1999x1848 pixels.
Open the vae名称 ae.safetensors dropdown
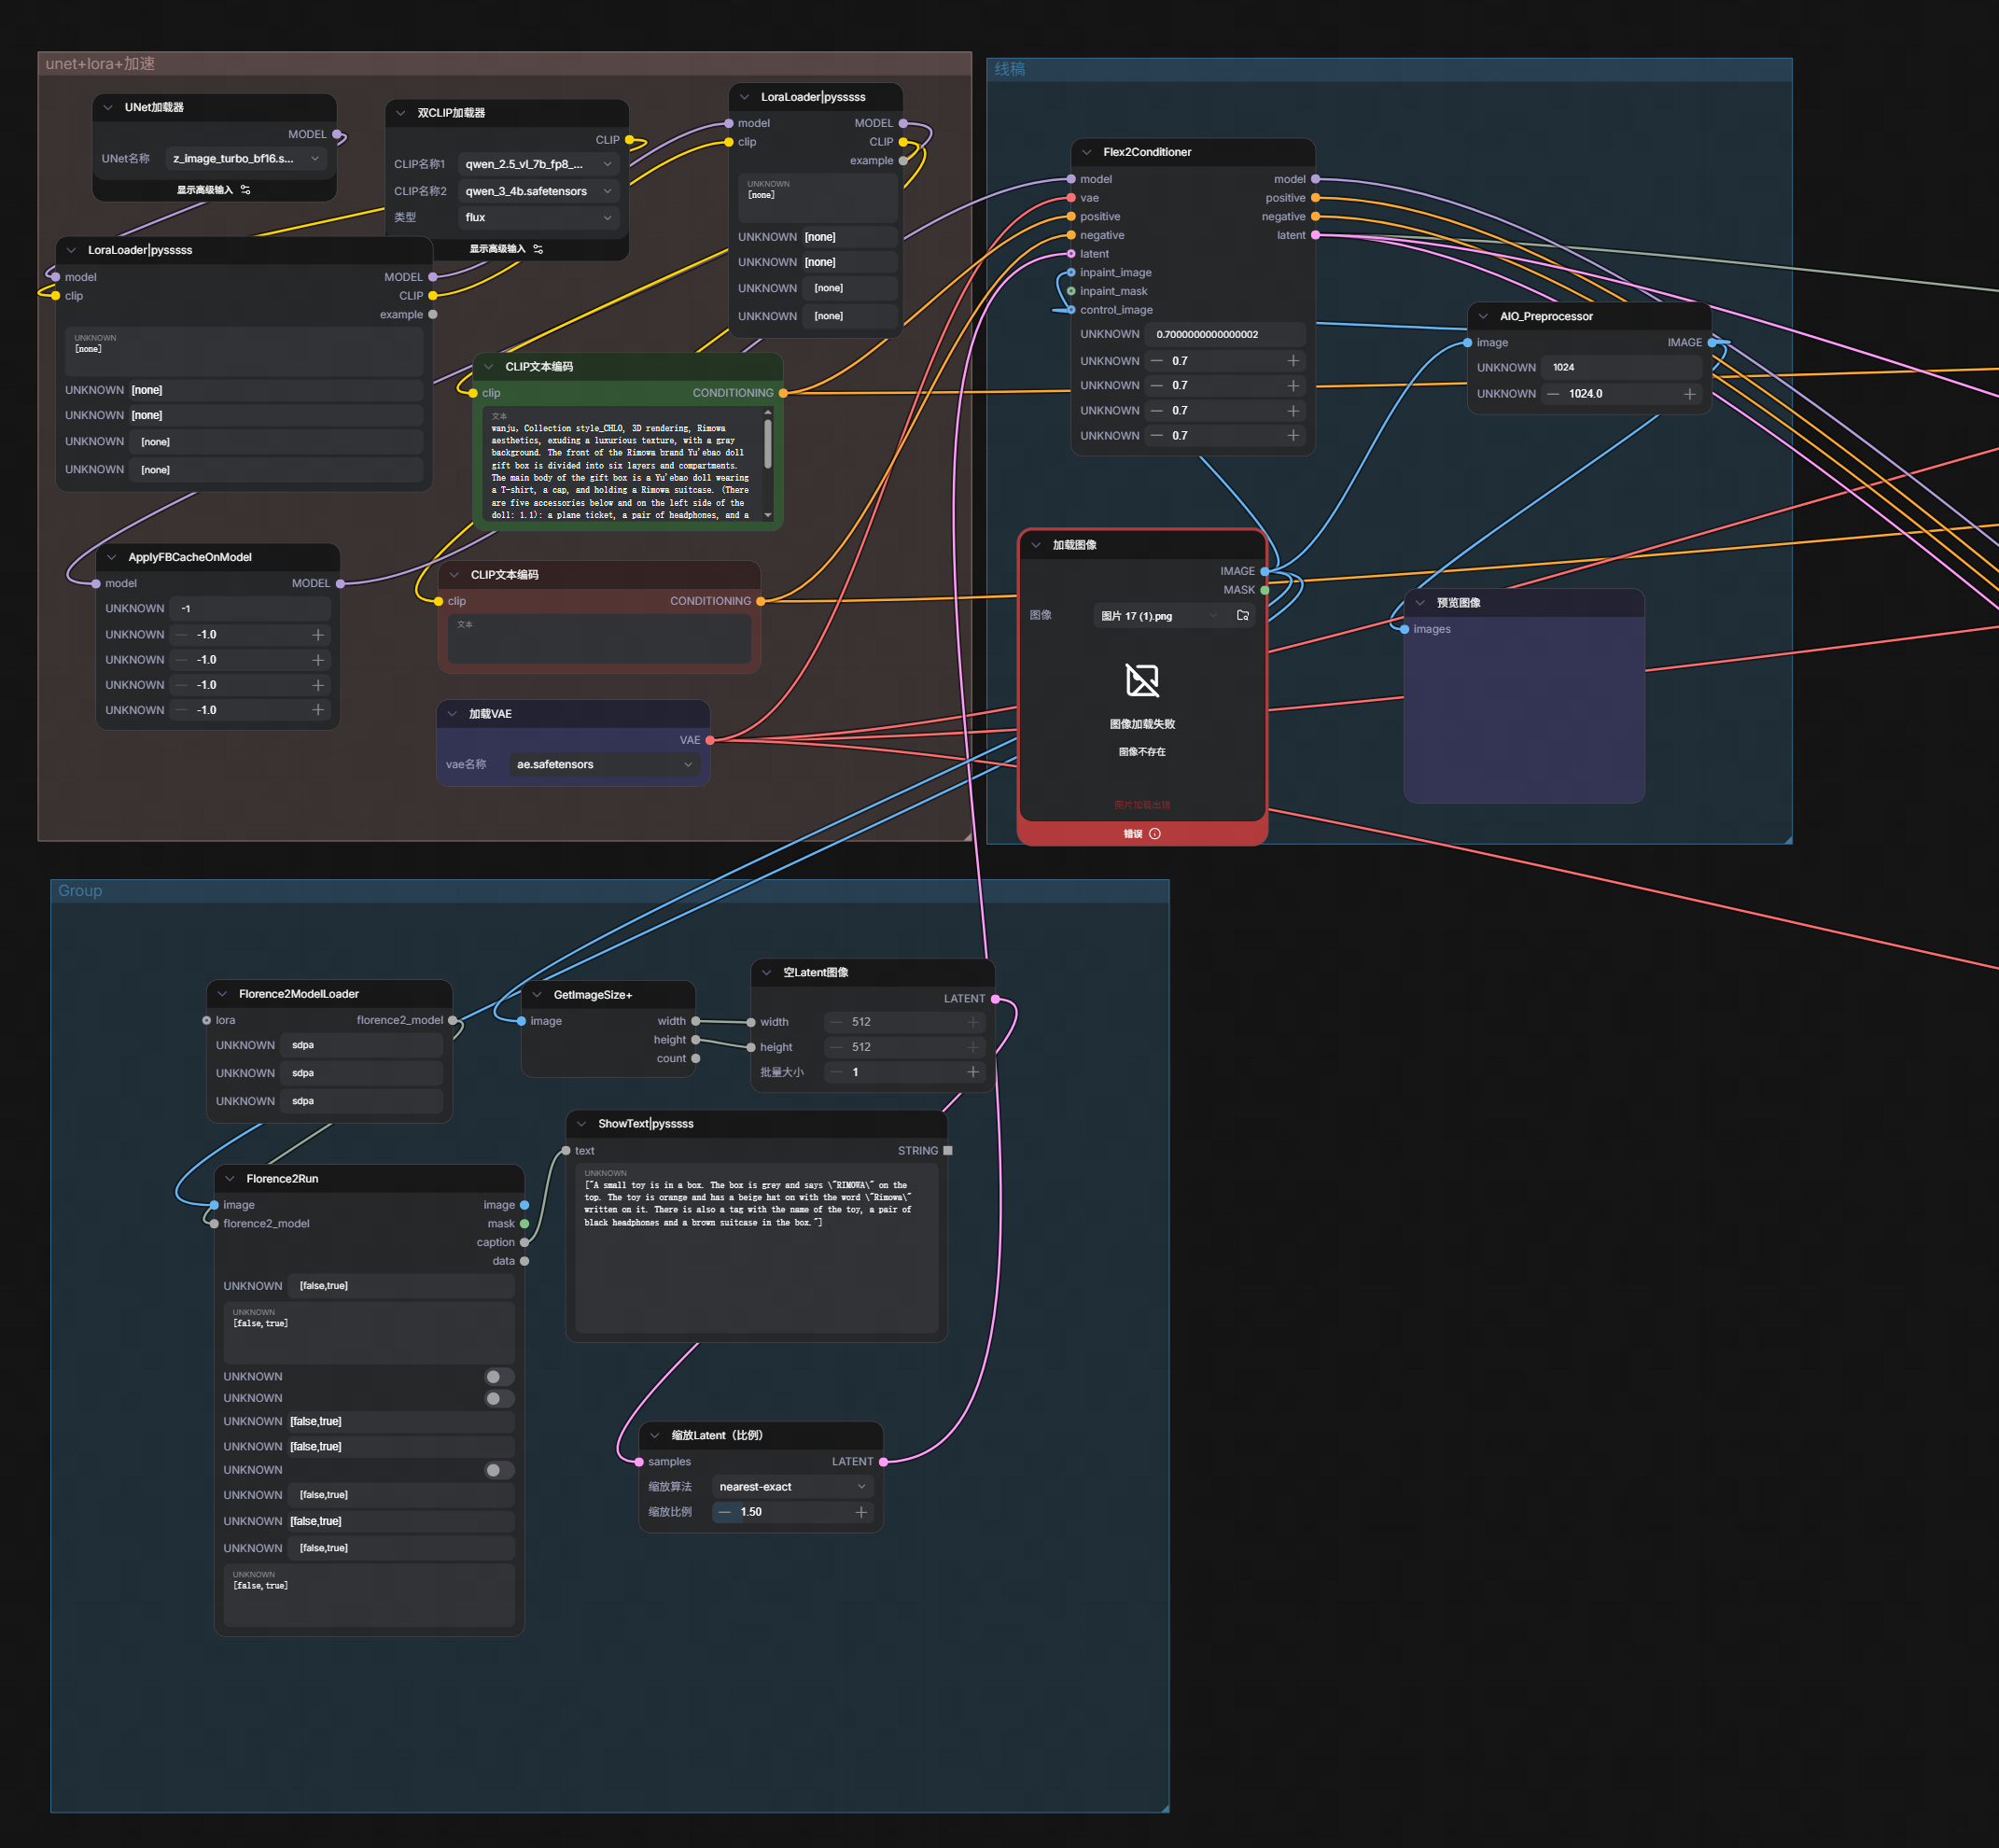coord(604,764)
